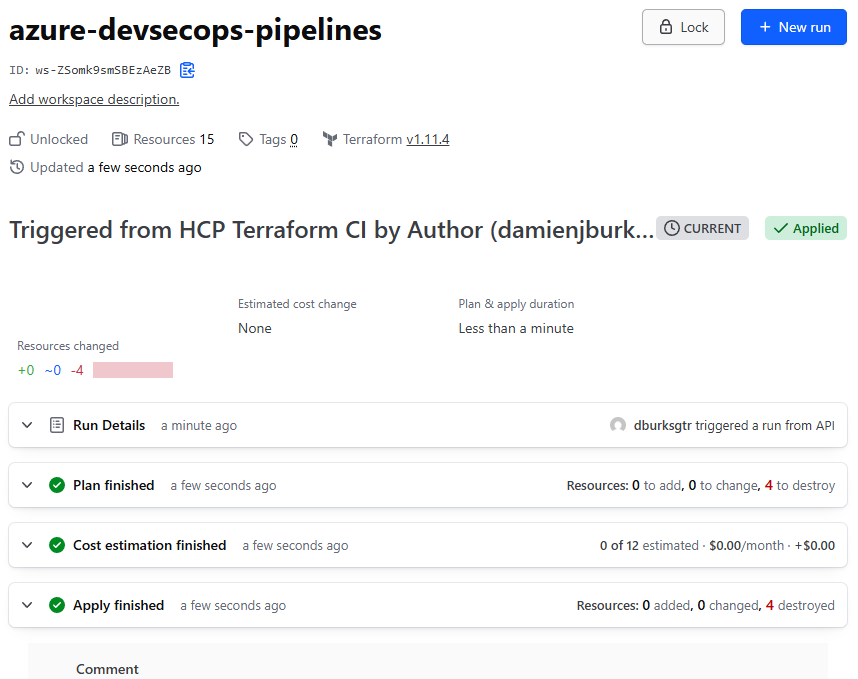Click the green check beside Apply finished
Viewport: 858px width, 679px height.
pos(57,605)
